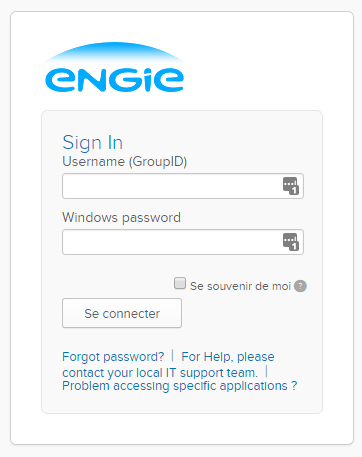Click the Windows password label

[x=121, y=218]
